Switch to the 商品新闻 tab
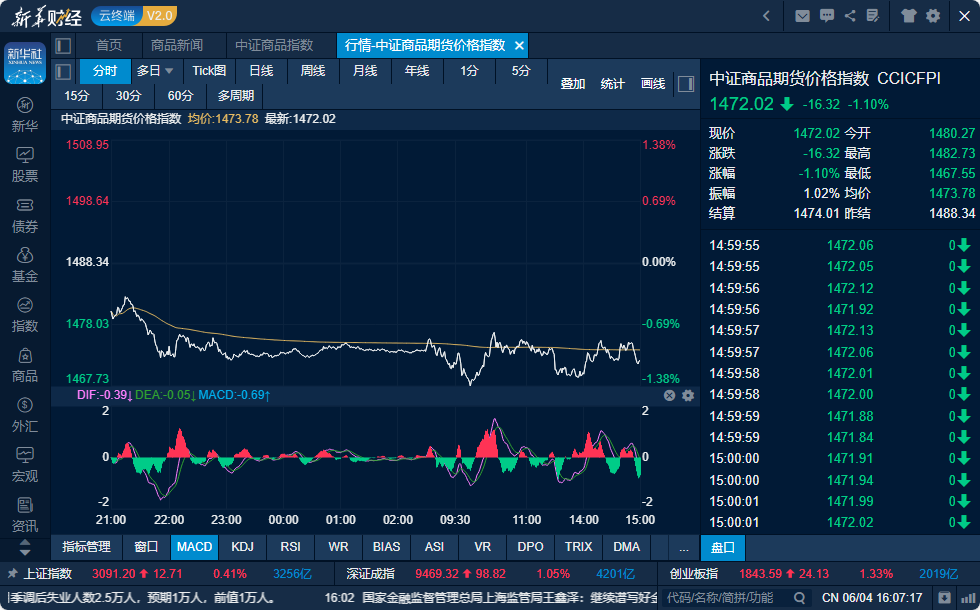The height and width of the screenshot is (610, 980). pyautogui.click(x=177, y=46)
